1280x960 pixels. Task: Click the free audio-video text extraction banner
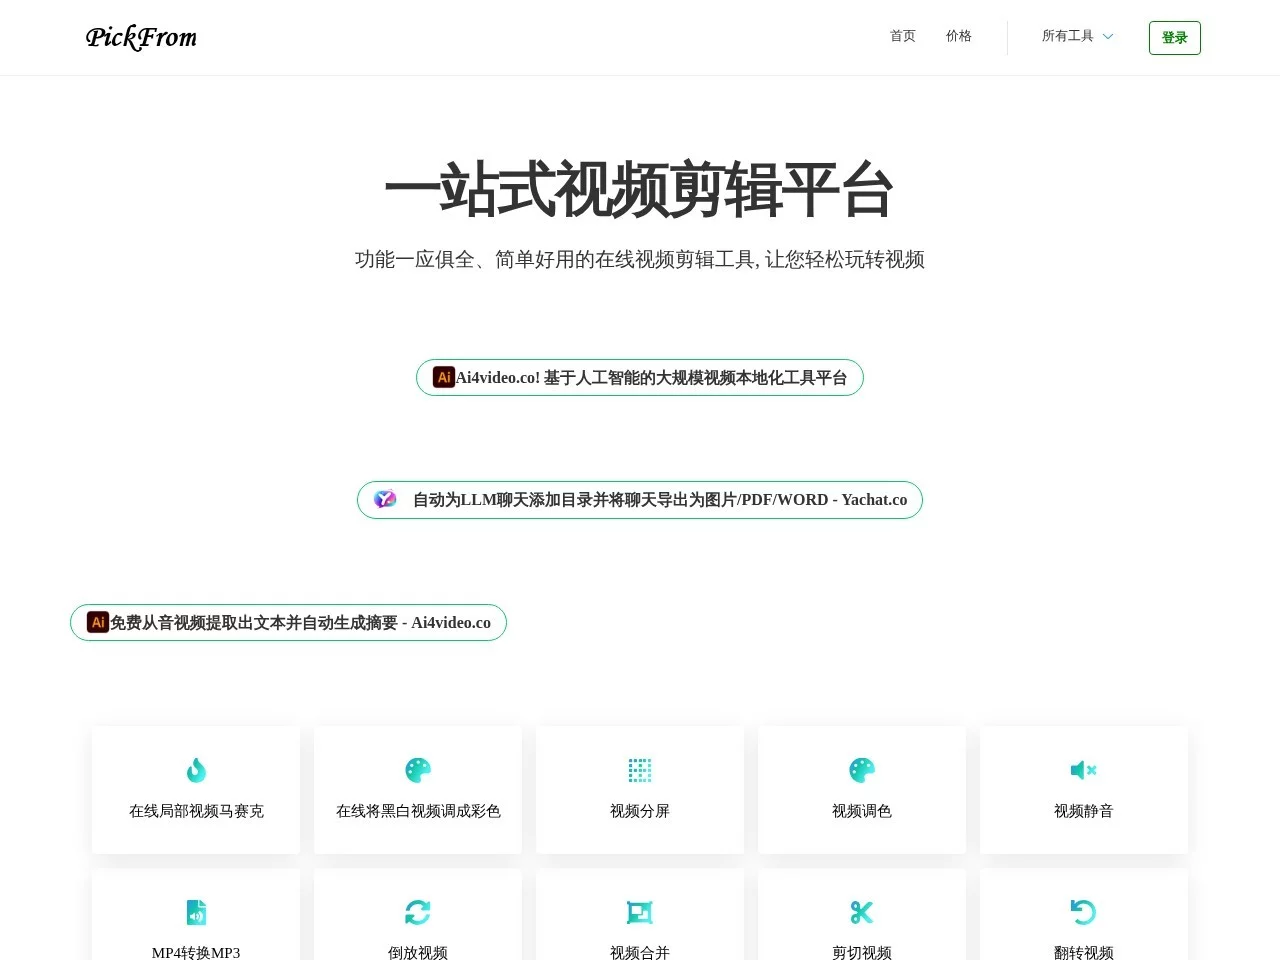coord(289,623)
